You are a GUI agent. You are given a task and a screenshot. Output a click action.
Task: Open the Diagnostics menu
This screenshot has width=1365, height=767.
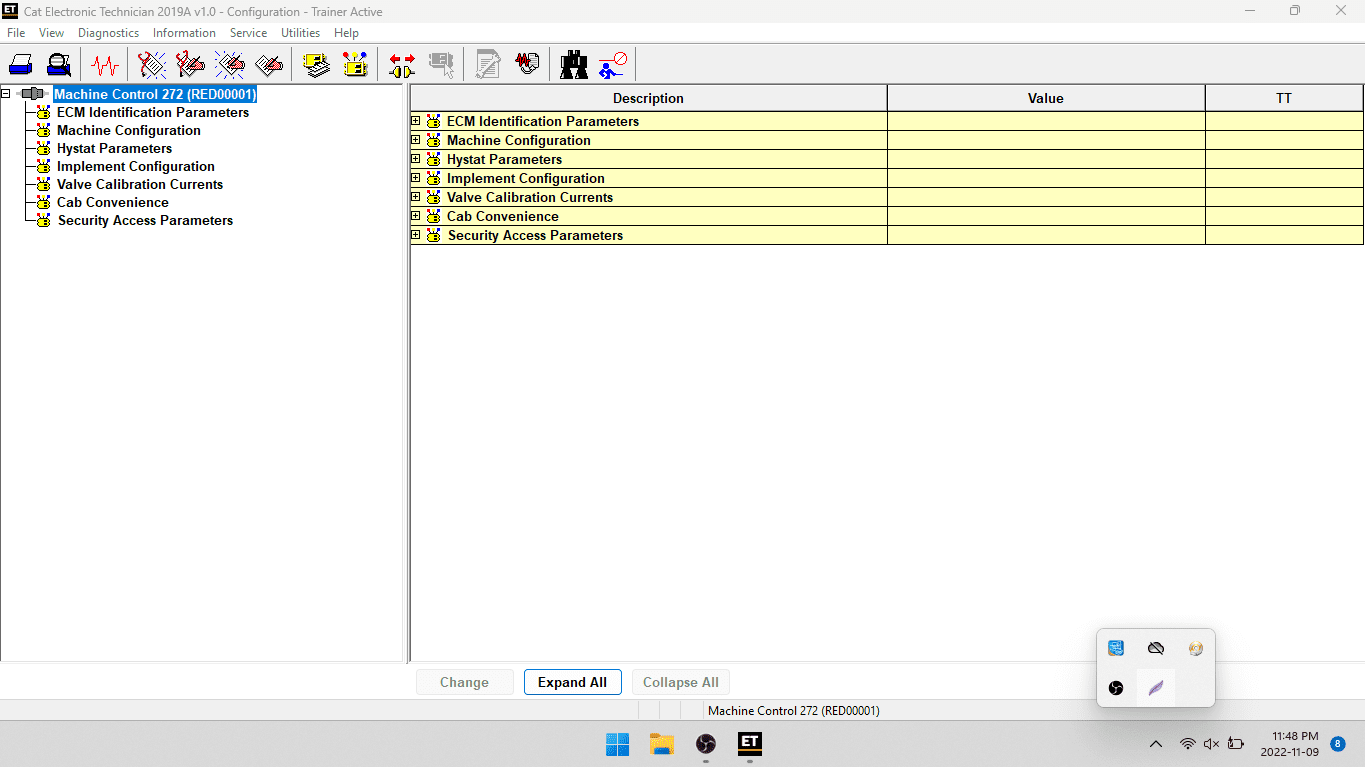click(108, 33)
